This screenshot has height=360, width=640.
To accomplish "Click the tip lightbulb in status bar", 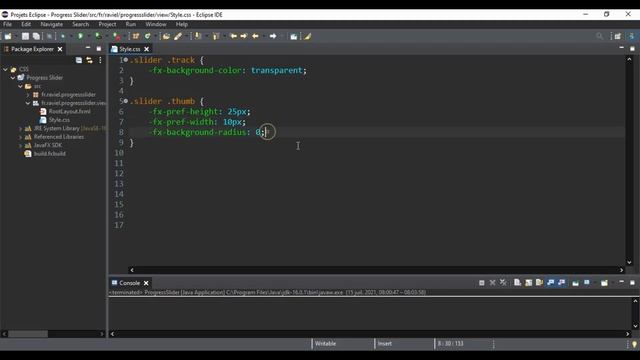I will coord(634,344).
